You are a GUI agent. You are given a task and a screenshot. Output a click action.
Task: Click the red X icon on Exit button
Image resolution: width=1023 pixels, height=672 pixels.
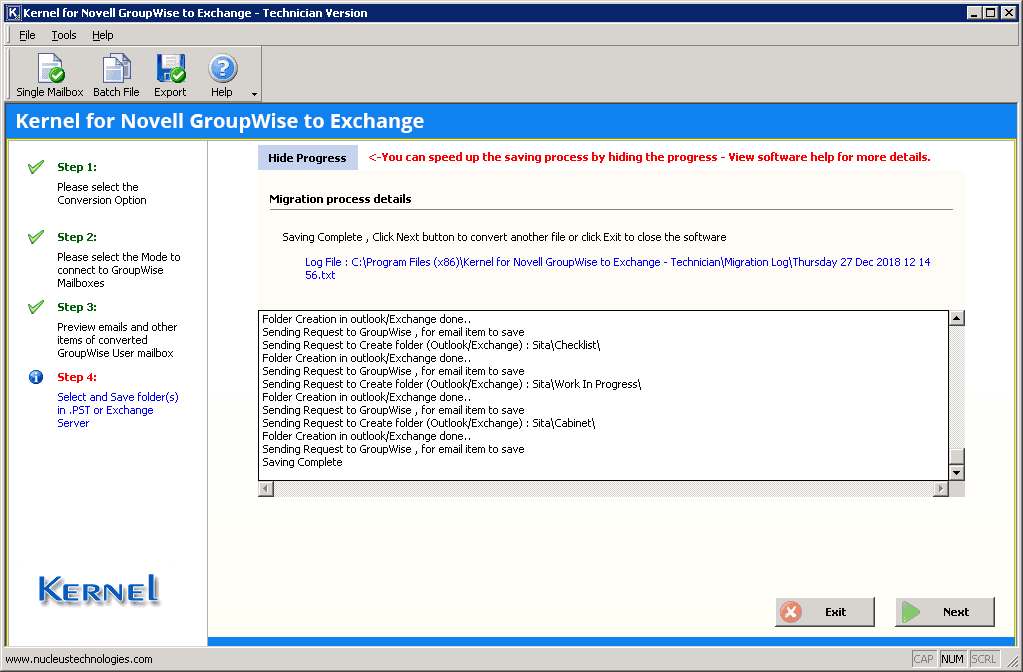click(791, 612)
